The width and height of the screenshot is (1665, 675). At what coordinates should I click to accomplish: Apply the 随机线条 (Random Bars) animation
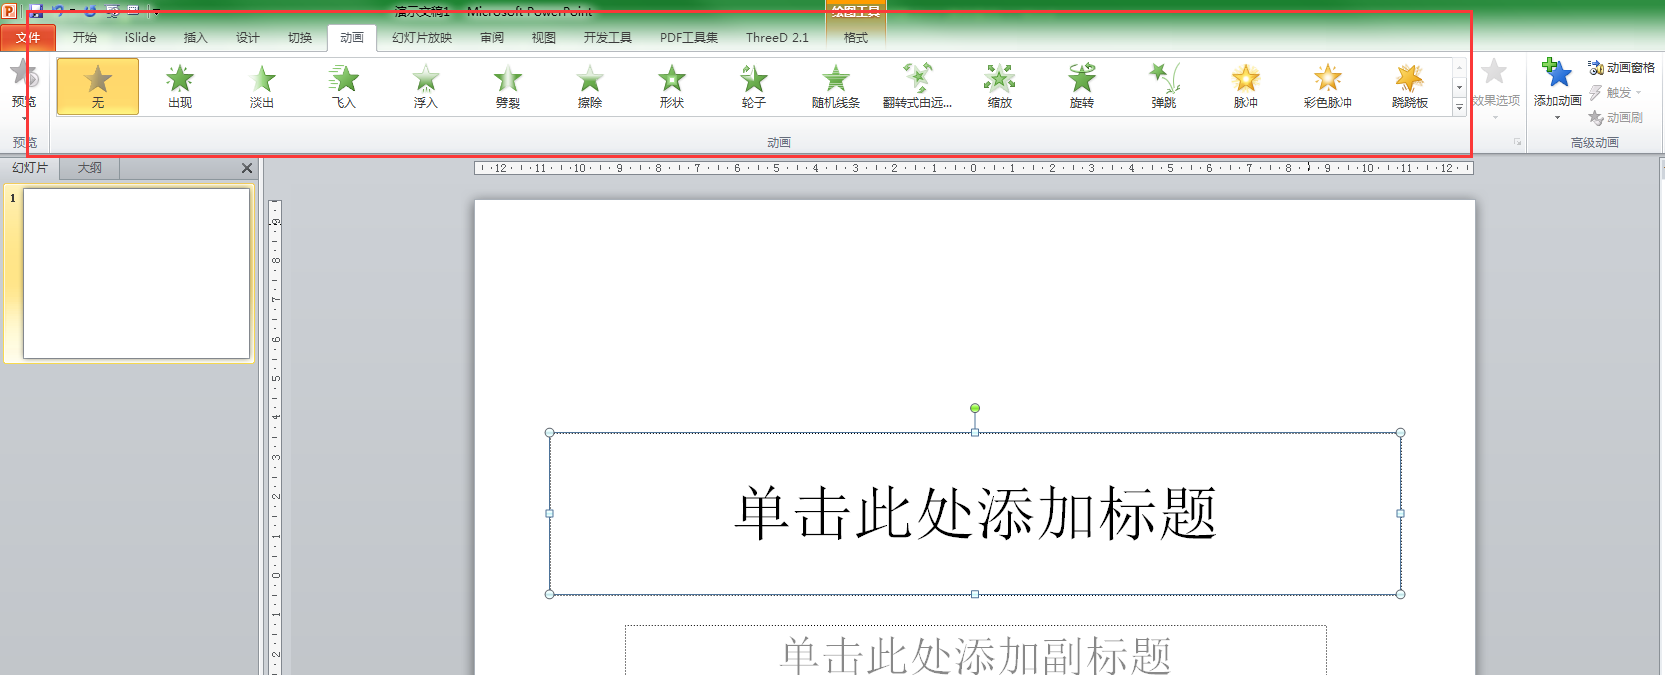[x=836, y=86]
